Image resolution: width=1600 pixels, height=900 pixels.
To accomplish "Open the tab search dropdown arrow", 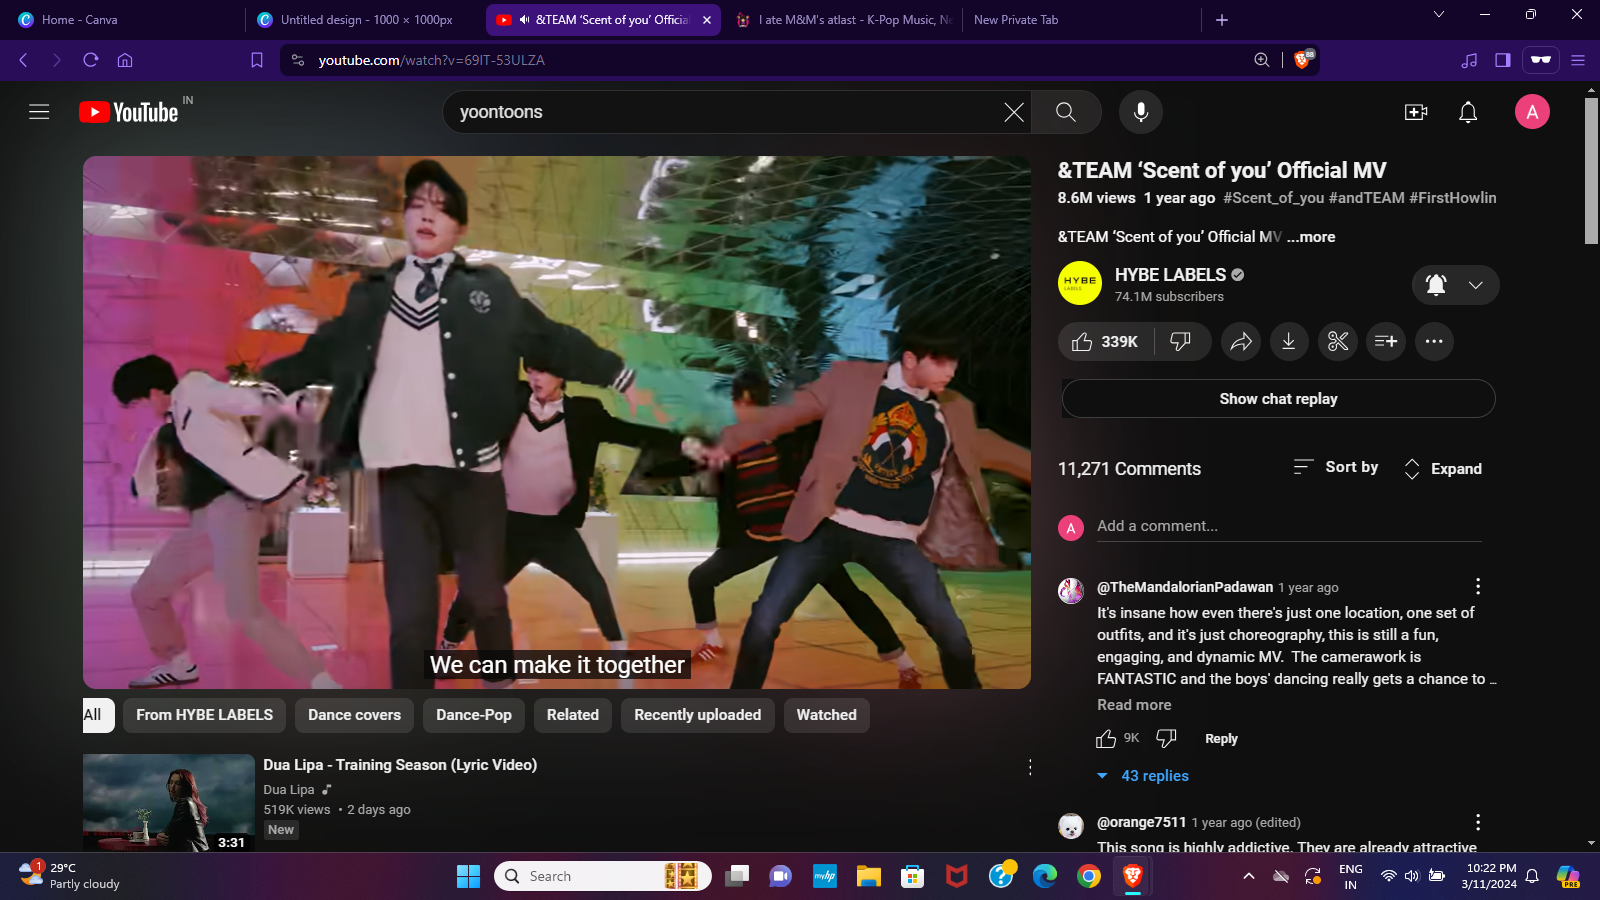I will (x=1439, y=14).
